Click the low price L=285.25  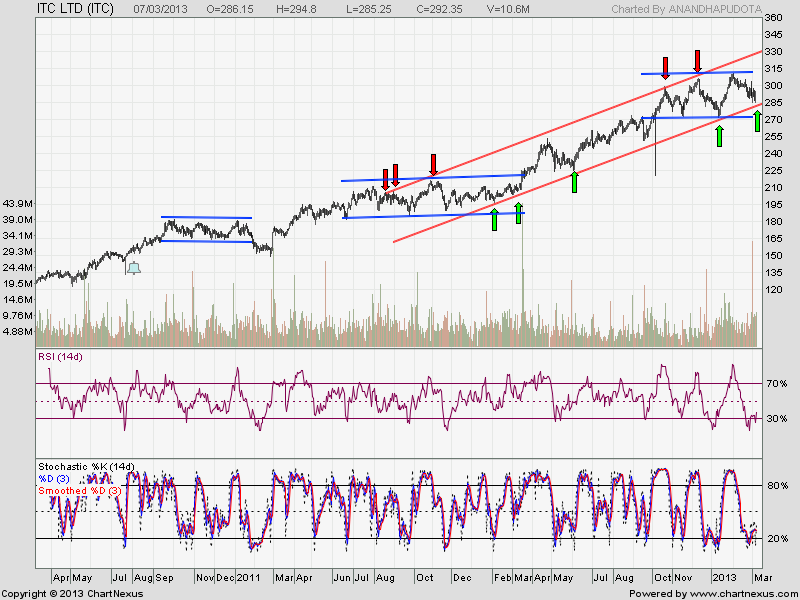(x=369, y=9)
